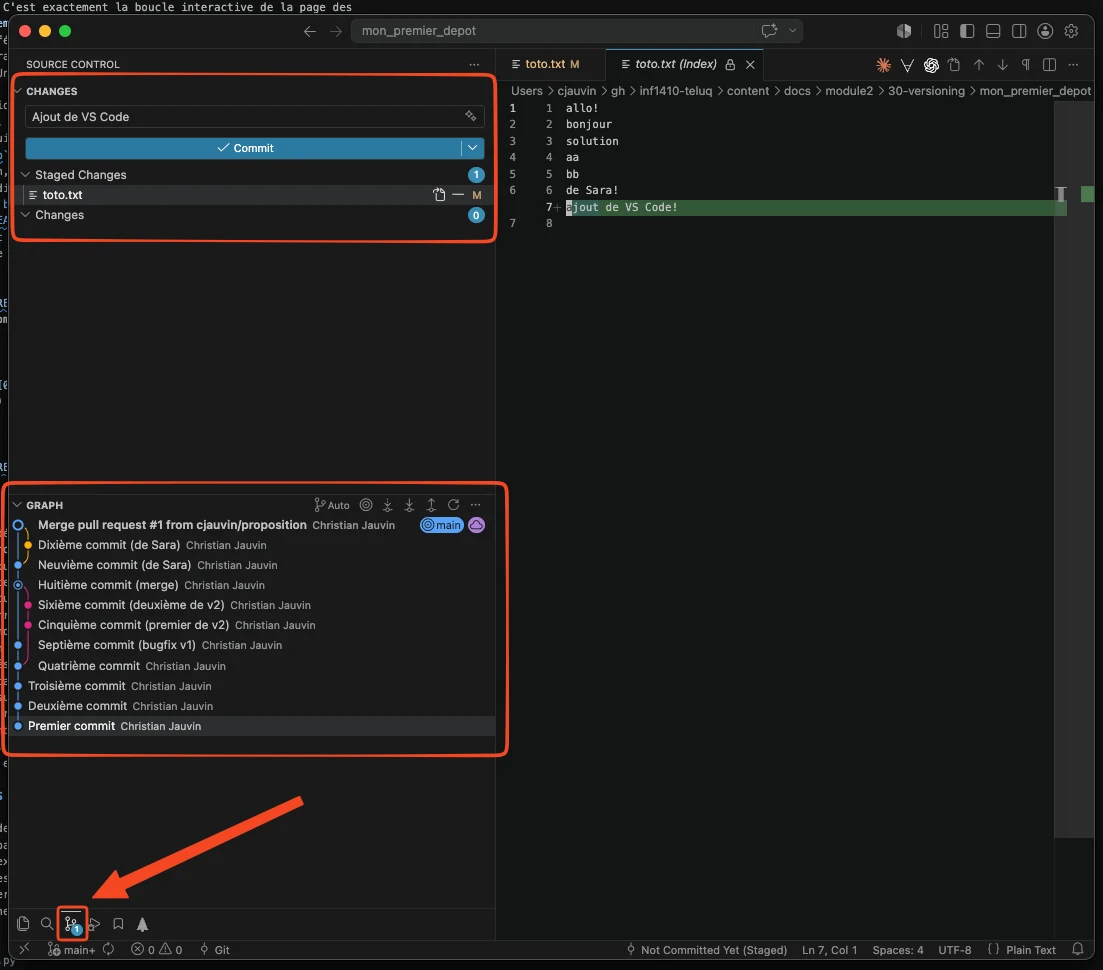Image resolution: width=1103 pixels, height=970 pixels.
Task: Click the purple cloud remote badge
Action: tap(476, 525)
